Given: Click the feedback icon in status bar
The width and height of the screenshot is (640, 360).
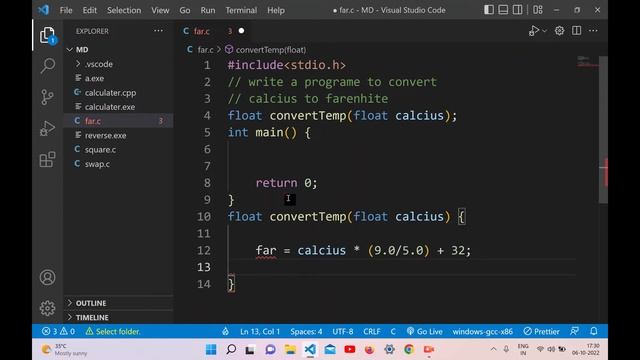Looking at the screenshot, I should (x=574, y=331).
